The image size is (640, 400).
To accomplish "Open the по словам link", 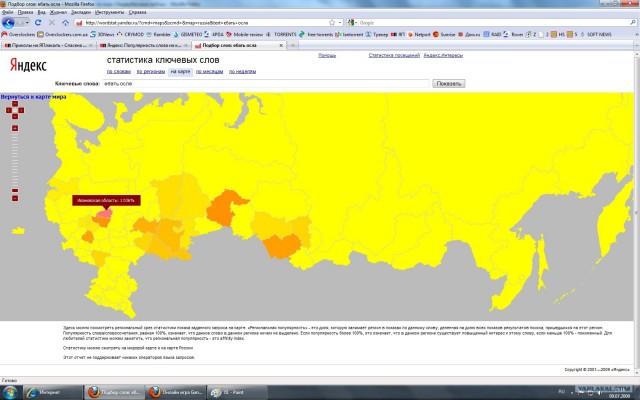I will [x=119, y=71].
